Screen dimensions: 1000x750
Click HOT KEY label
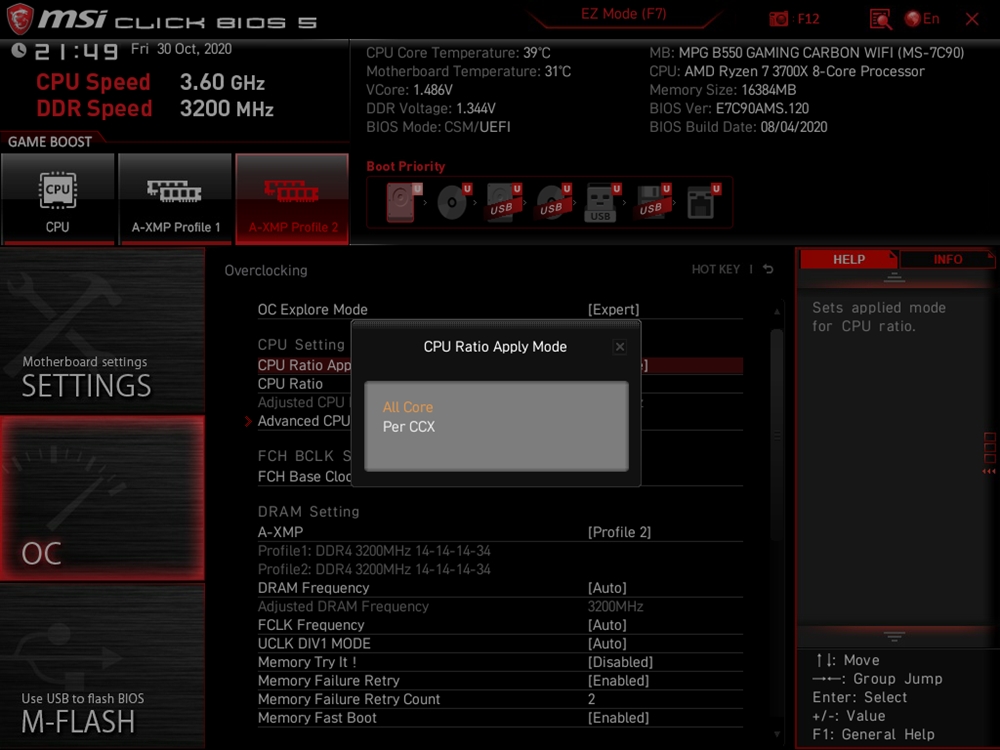[716, 269]
